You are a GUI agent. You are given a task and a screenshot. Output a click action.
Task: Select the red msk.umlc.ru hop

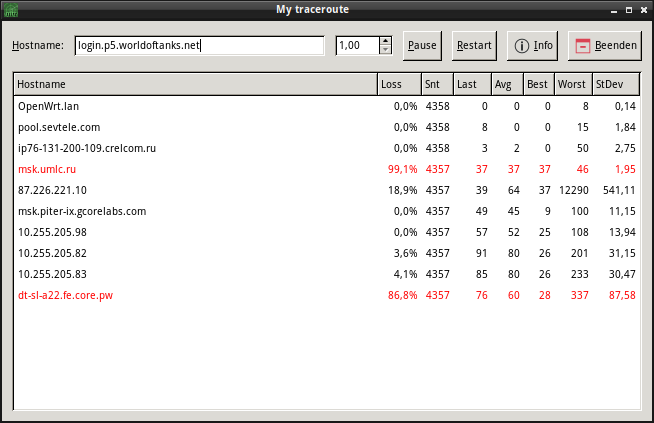click(x=327, y=169)
